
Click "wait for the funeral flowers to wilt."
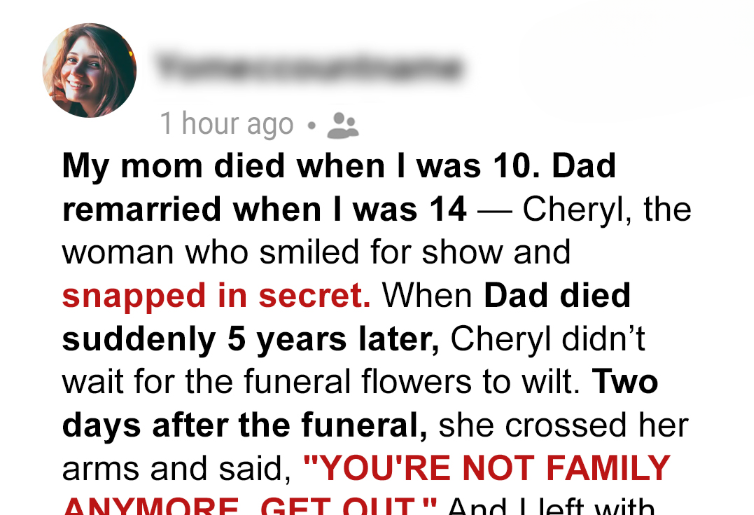coord(322,382)
